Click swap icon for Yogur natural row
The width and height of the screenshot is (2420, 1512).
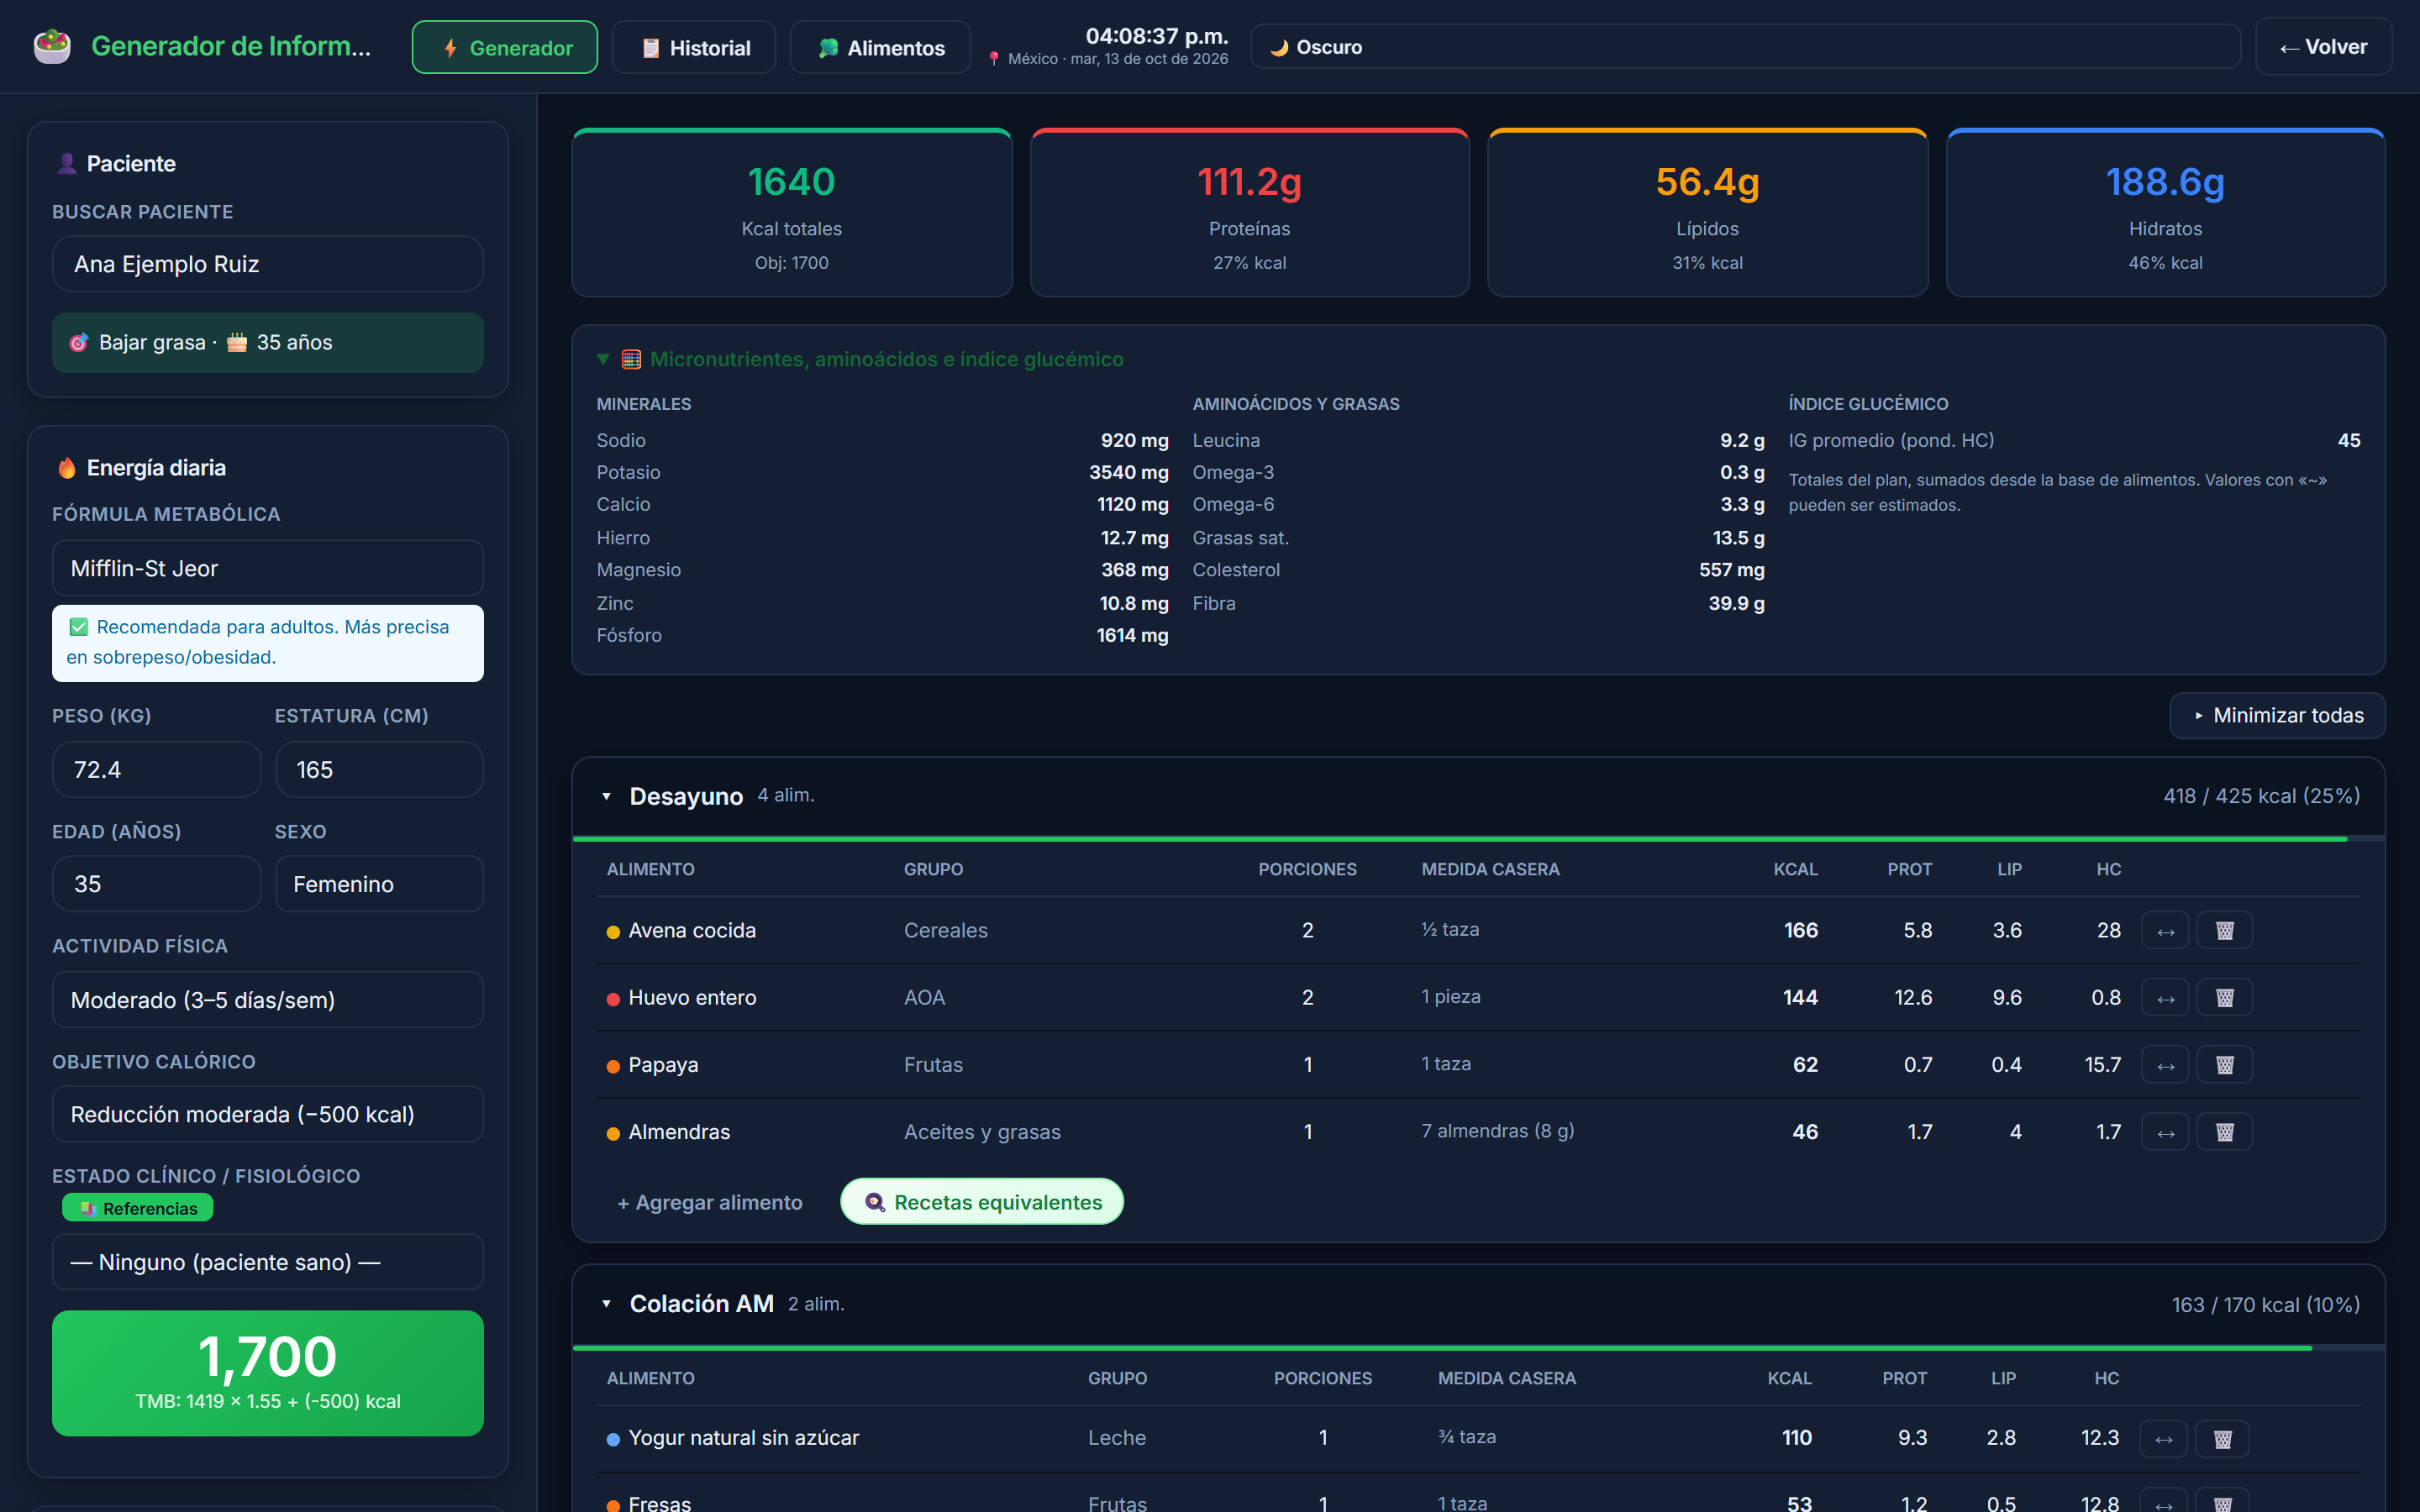tap(2163, 1439)
